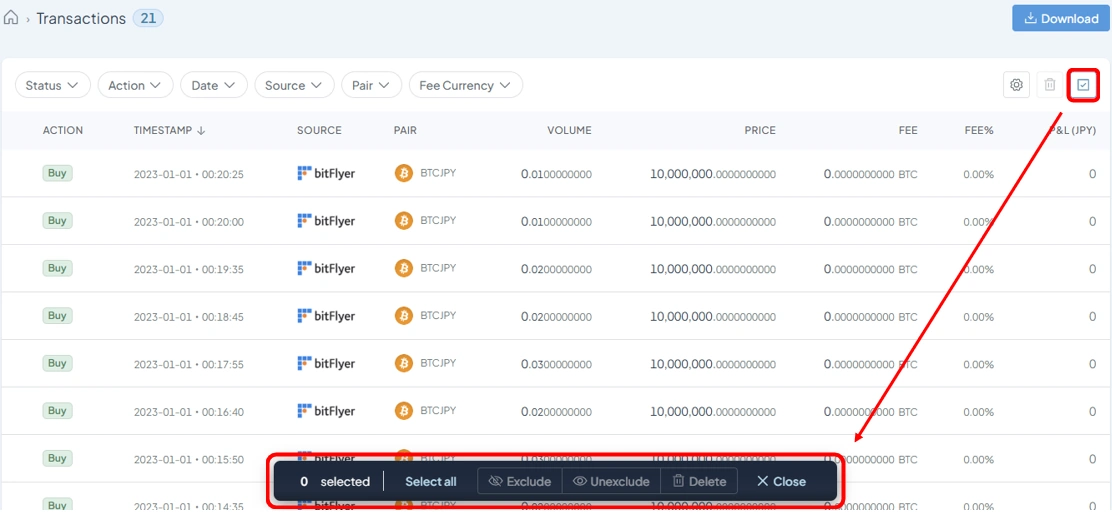Click the VOLUME column header
Image resolution: width=1112 pixels, height=514 pixels.
click(x=569, y=130)
